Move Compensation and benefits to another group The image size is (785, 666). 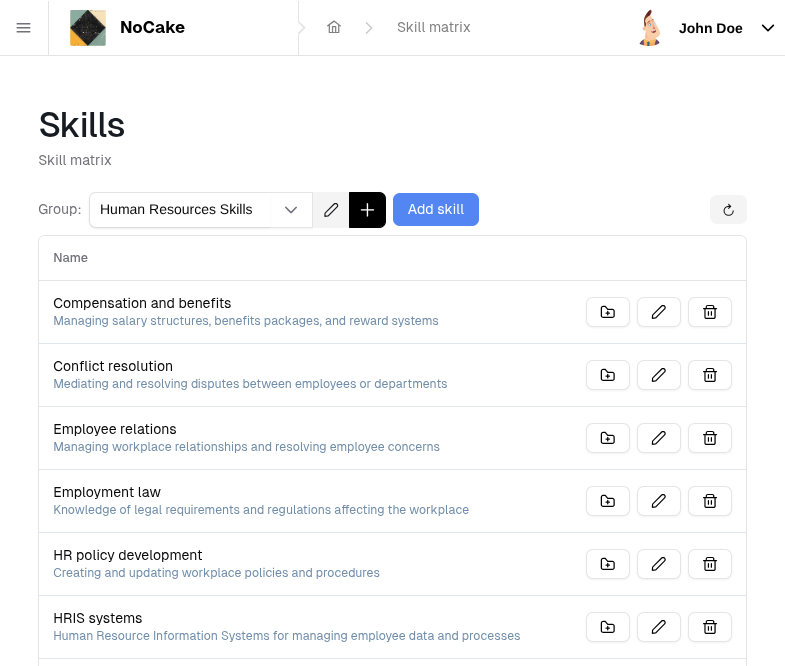[x=608, y=312]
